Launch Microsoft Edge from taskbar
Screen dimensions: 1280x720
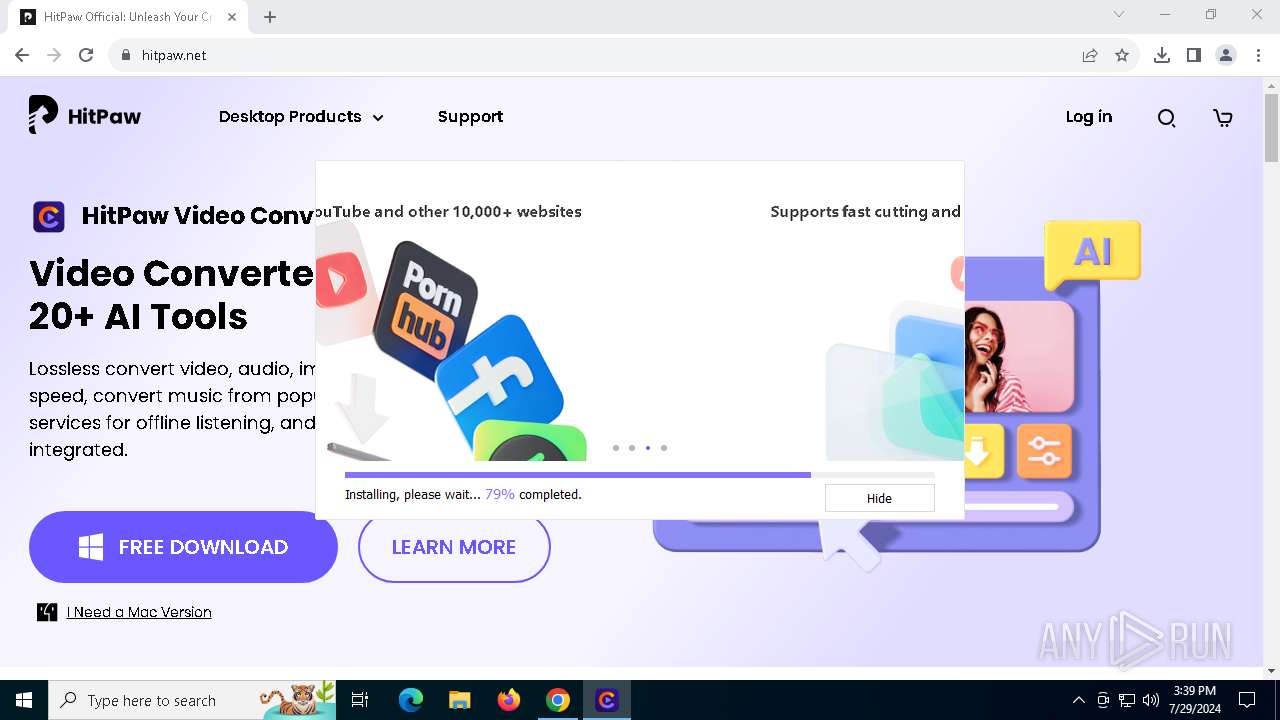[411, 700]
